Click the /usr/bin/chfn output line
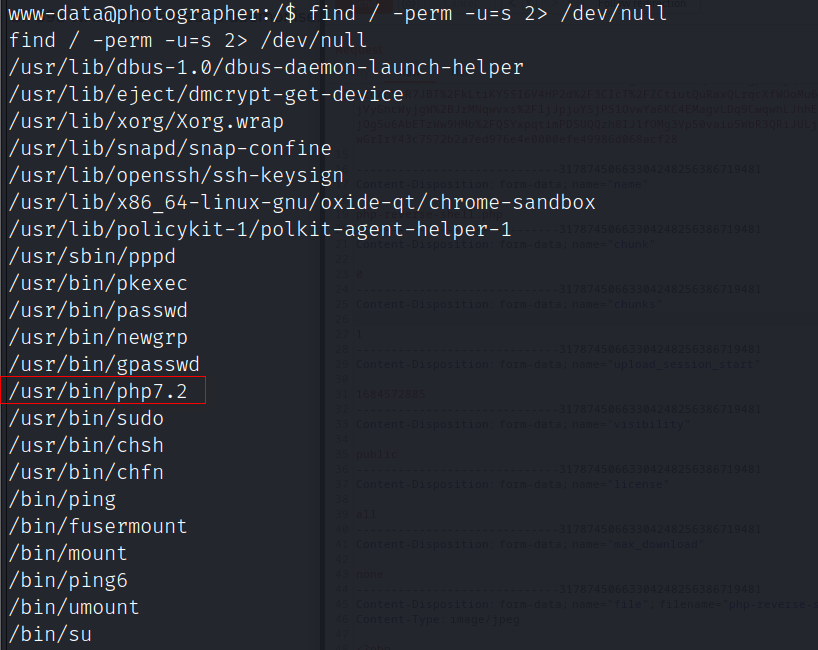Image resolution: width=818 pixels, height=650 pixels. (x=86, y=472)
